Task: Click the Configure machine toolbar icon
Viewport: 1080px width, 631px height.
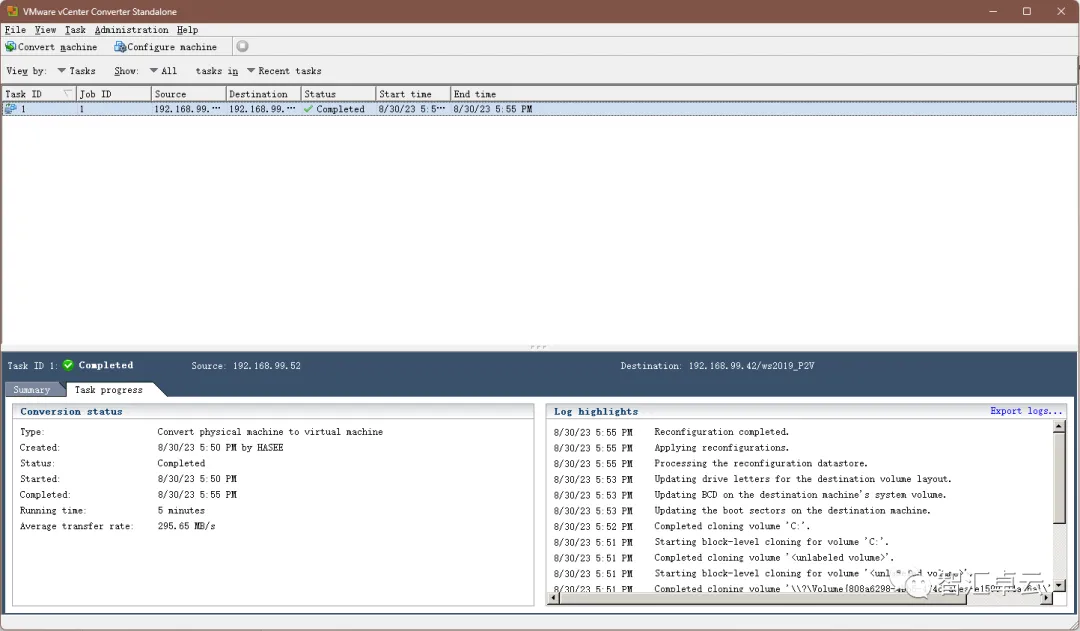Action: (x=120, y=47)
